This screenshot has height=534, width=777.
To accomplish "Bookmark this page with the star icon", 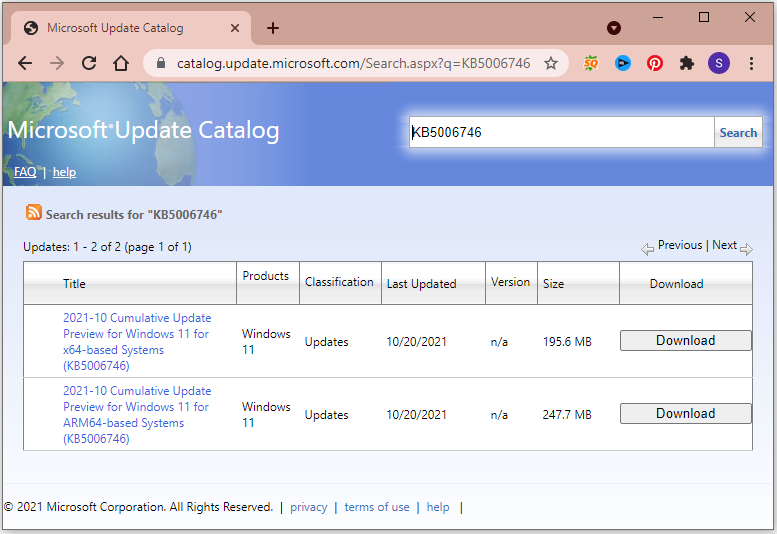I will coord(551,63).
